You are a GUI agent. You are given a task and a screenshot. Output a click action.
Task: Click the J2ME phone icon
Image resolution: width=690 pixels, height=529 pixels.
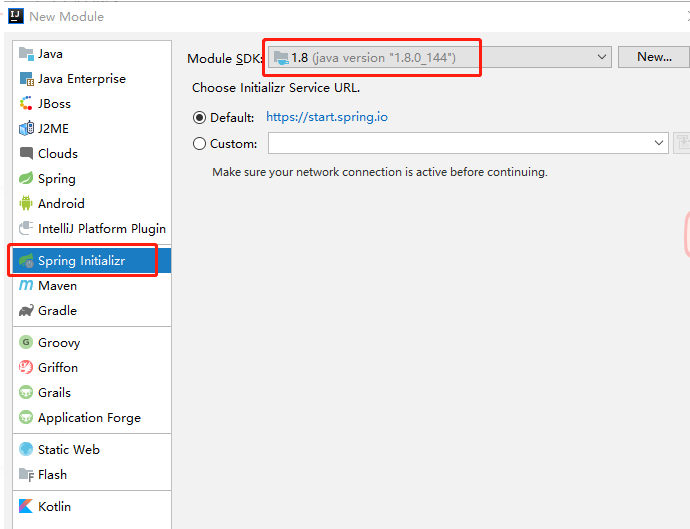point(26,129)
